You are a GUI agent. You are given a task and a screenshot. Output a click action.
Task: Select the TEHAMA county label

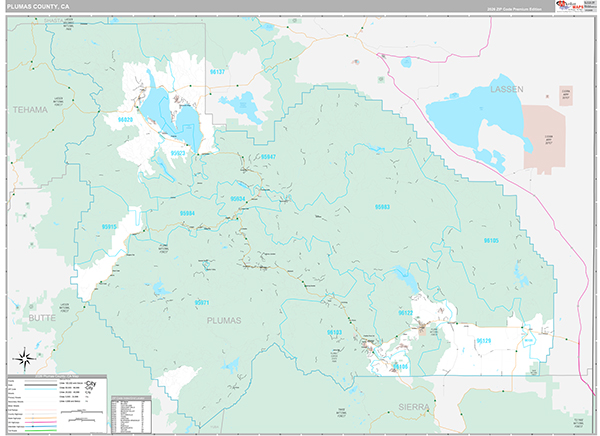tap(30, 110)
